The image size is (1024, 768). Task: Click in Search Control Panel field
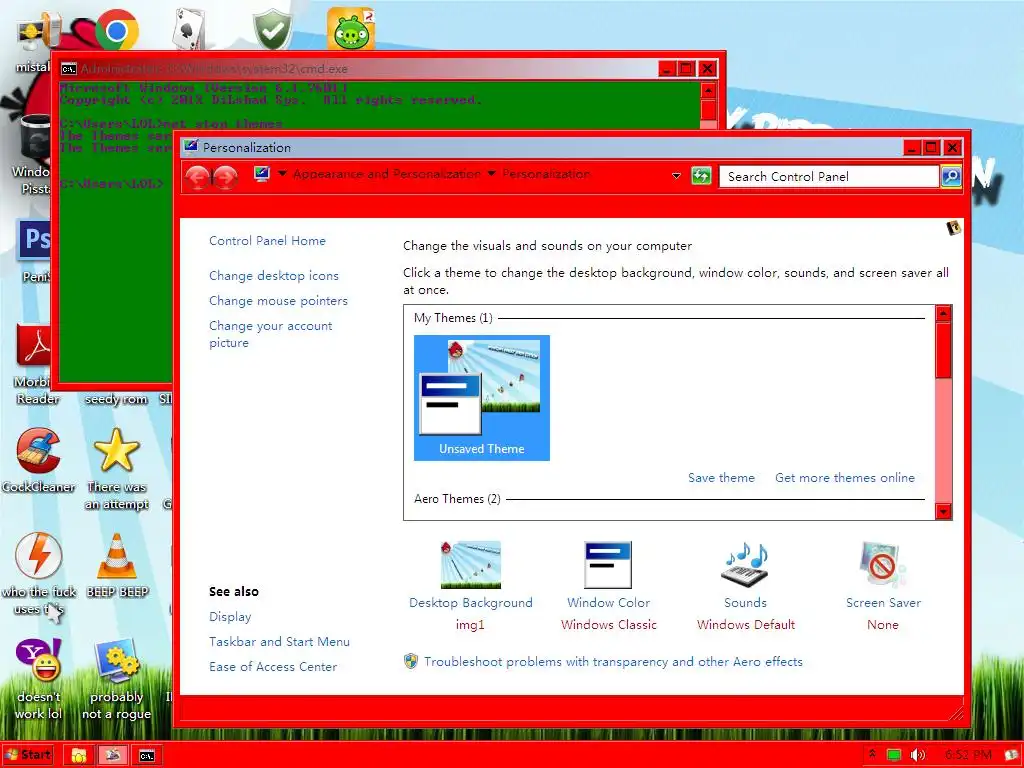(x=828, y=176)
